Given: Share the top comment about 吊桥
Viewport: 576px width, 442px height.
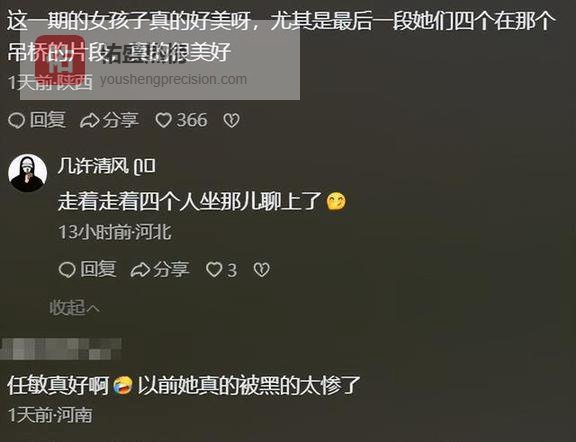Looking at the screenshot, I should click(109, 120).
